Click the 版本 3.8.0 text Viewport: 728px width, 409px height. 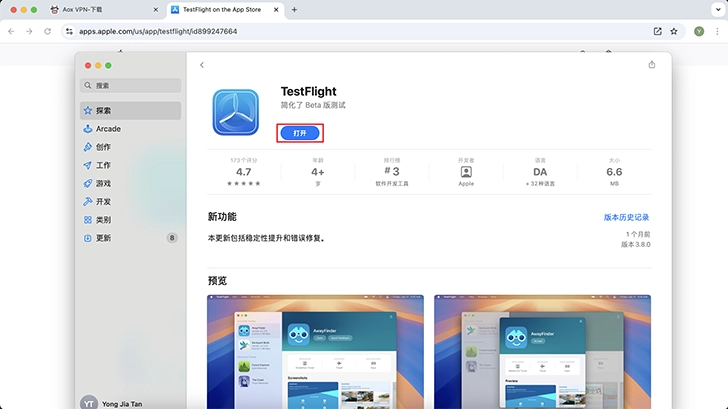click(636, 244)
